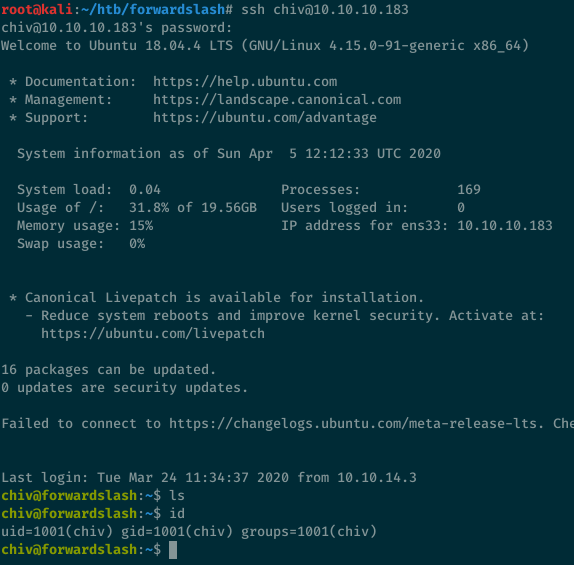Click the System load value 0.04
This screenshot has width=574, height=565.
tap(145, 190)
